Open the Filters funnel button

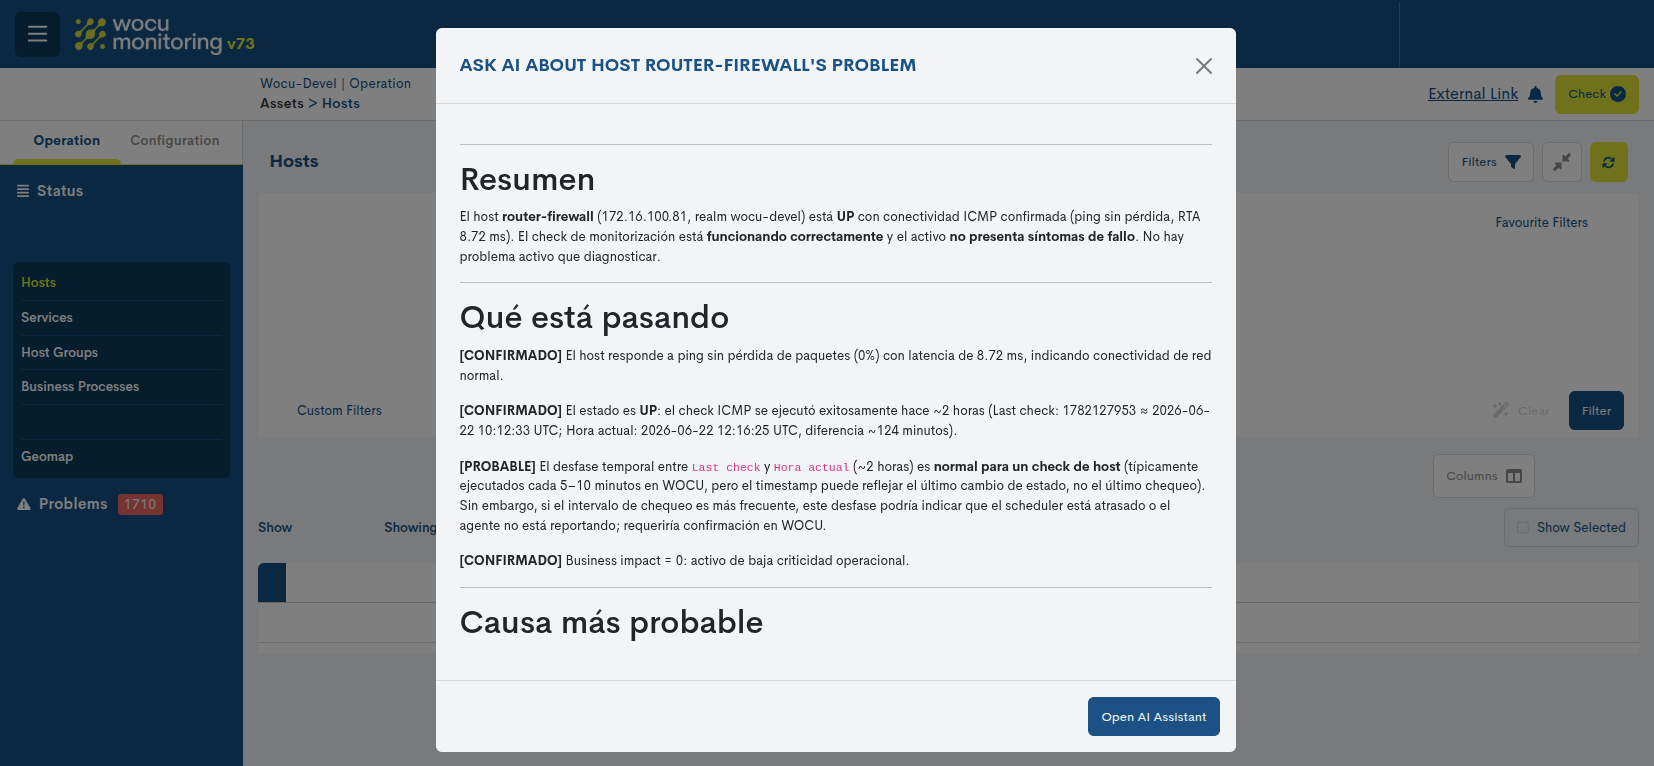[1490, 162]
